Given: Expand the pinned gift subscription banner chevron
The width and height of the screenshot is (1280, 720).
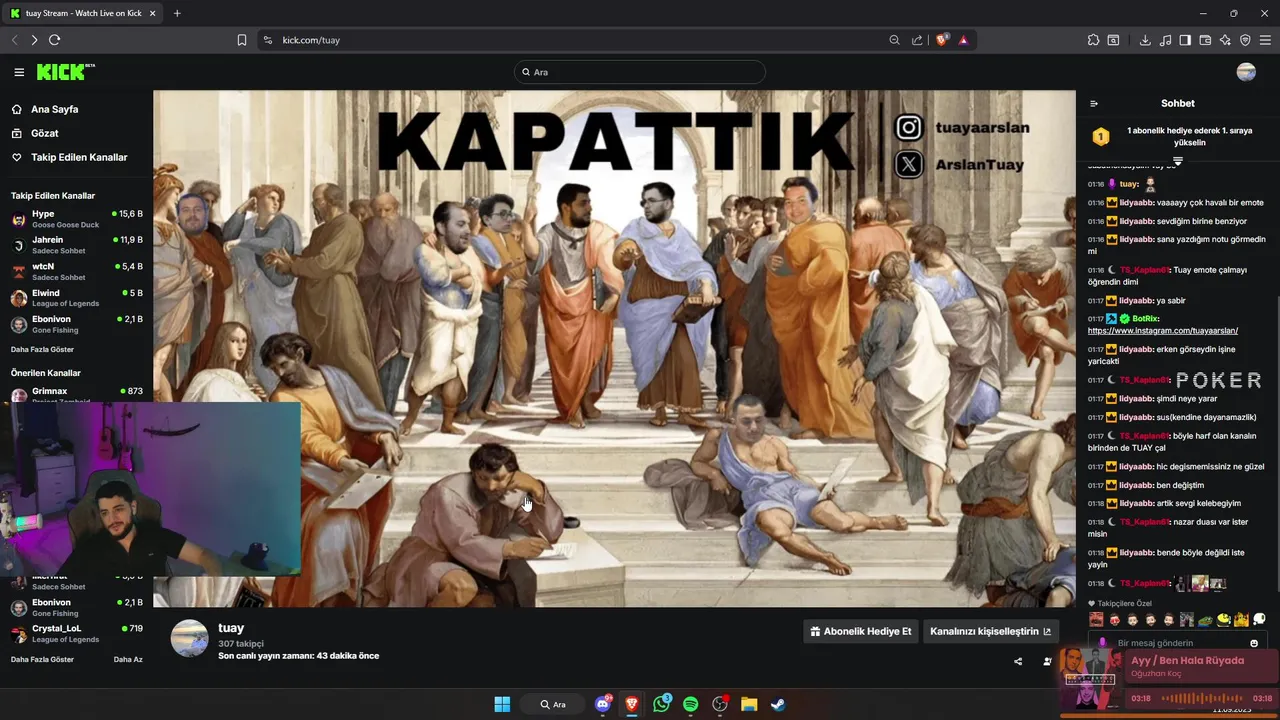Looking at the screenshot, I should (1178, 160).
